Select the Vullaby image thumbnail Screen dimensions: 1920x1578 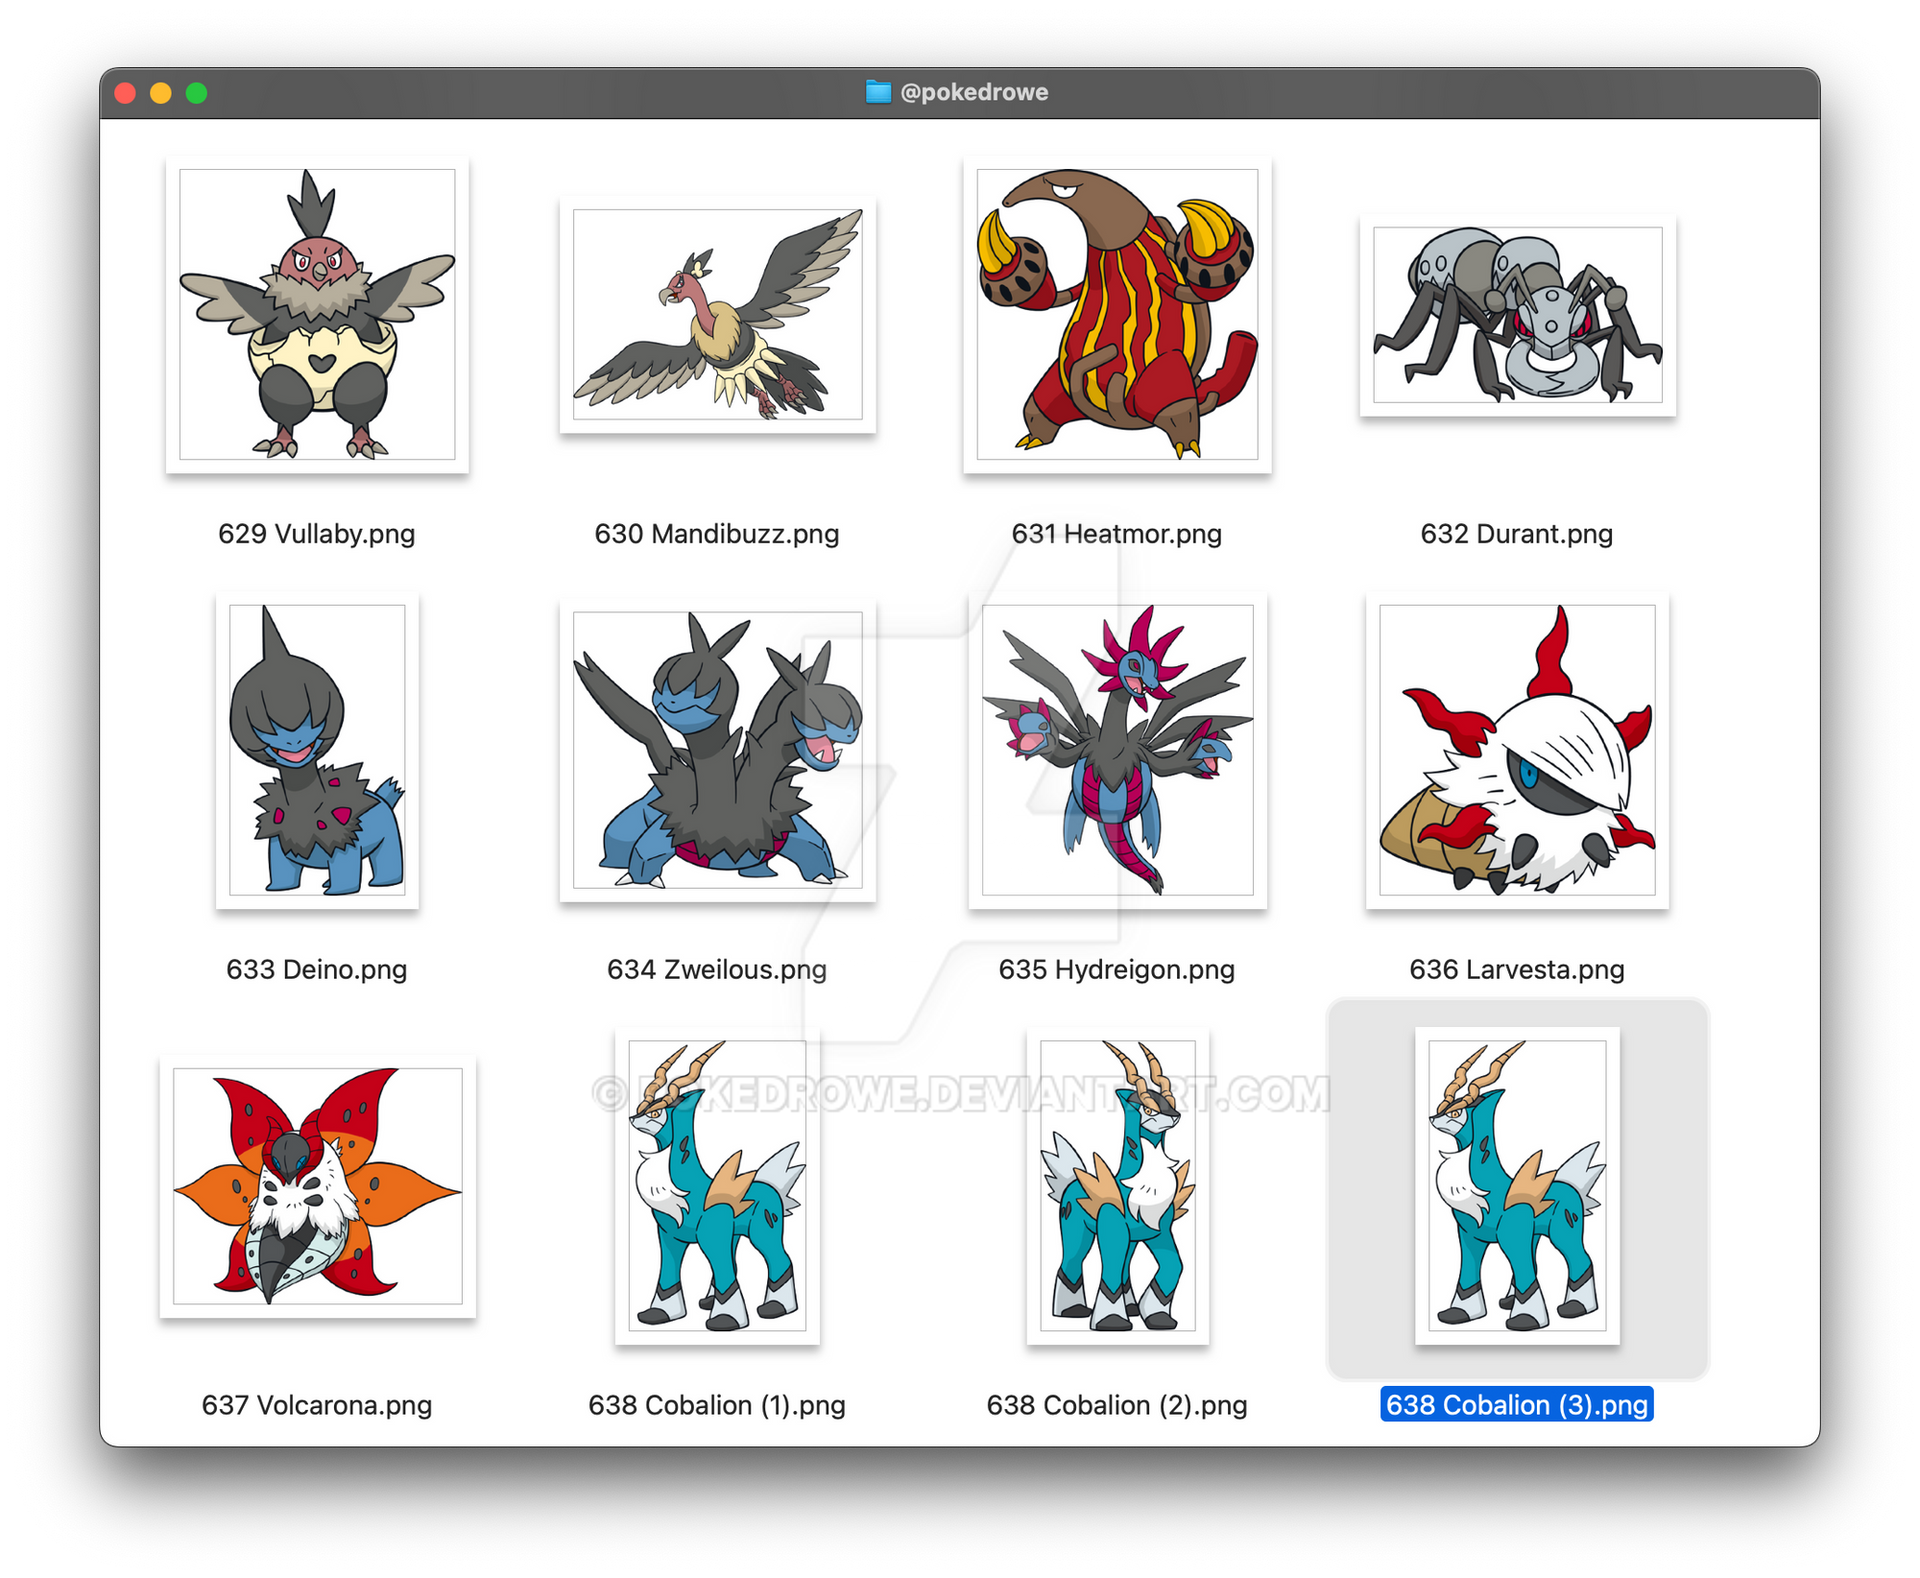pos(317,314)
